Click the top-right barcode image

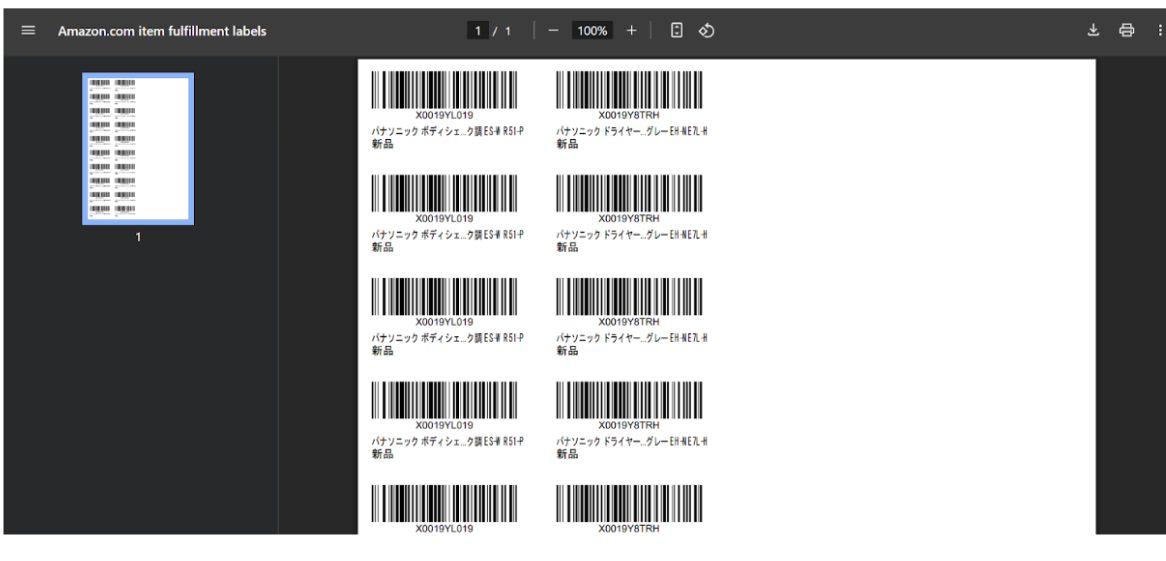(x=629, y=90)
